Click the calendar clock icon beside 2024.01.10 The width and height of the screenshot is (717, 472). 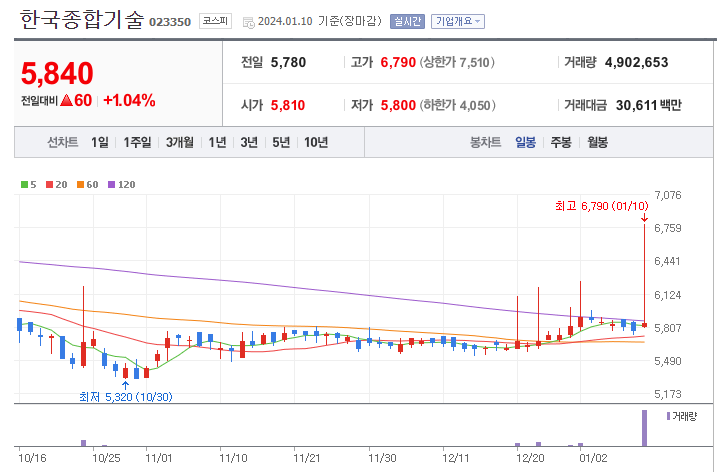click(x=248, y=22)
